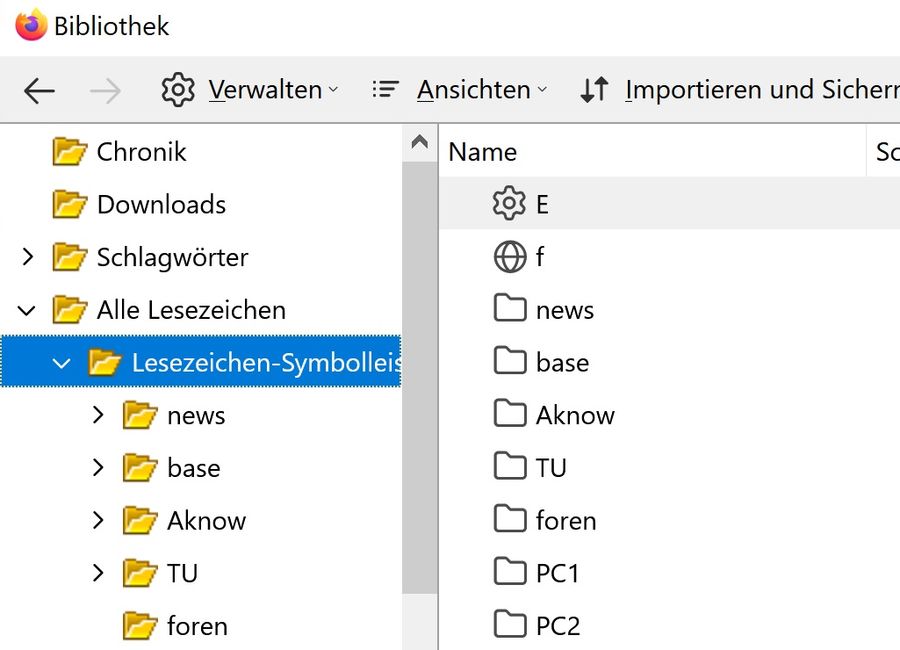The width and height of the screenshot is (900, 650).
Task: Expand the Aknow folder in sidebar
Action: click(x=97, y=520)
